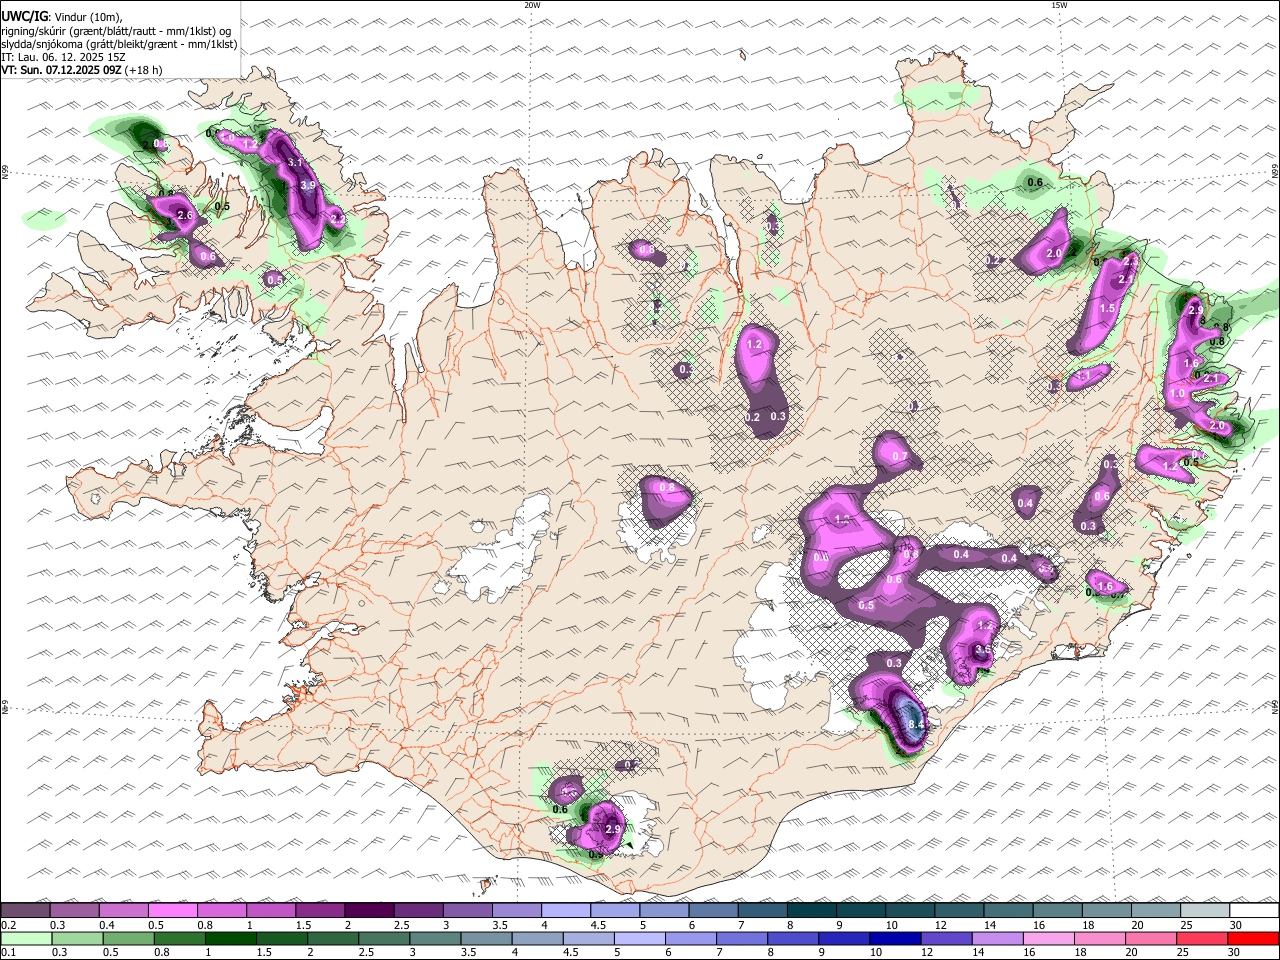The height and width of the screenshot is (960, 1280).
Task: Pick the bright pink upper swatch between 0.5 and 0.8
Action: coord(172,911)
